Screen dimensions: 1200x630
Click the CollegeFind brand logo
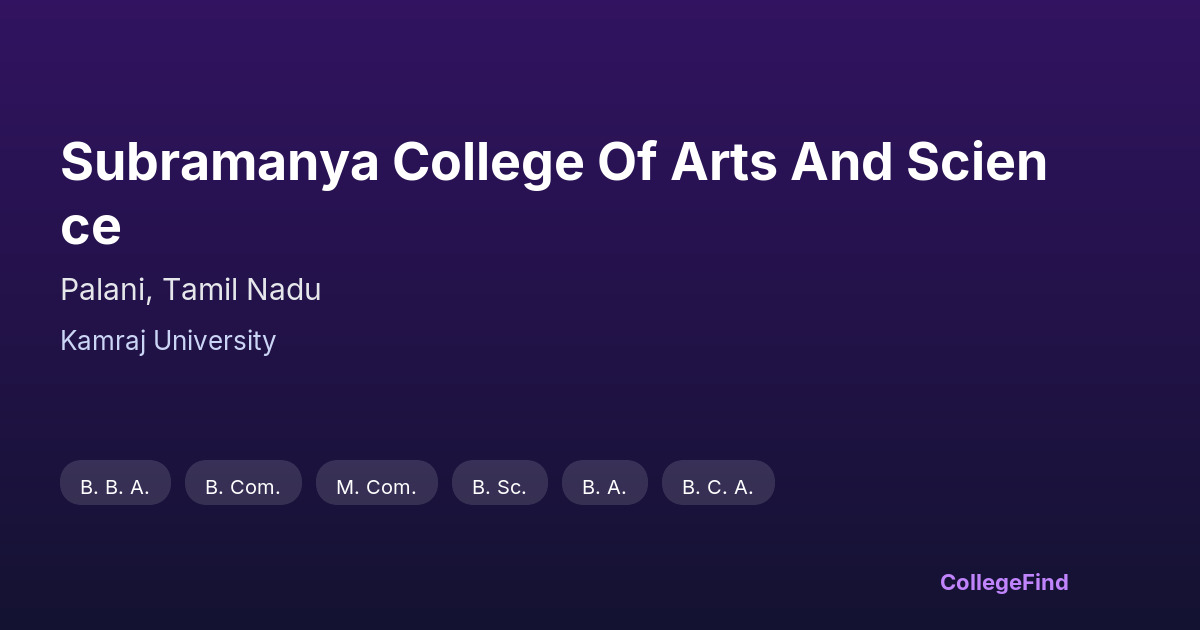tap(1004, 582)
